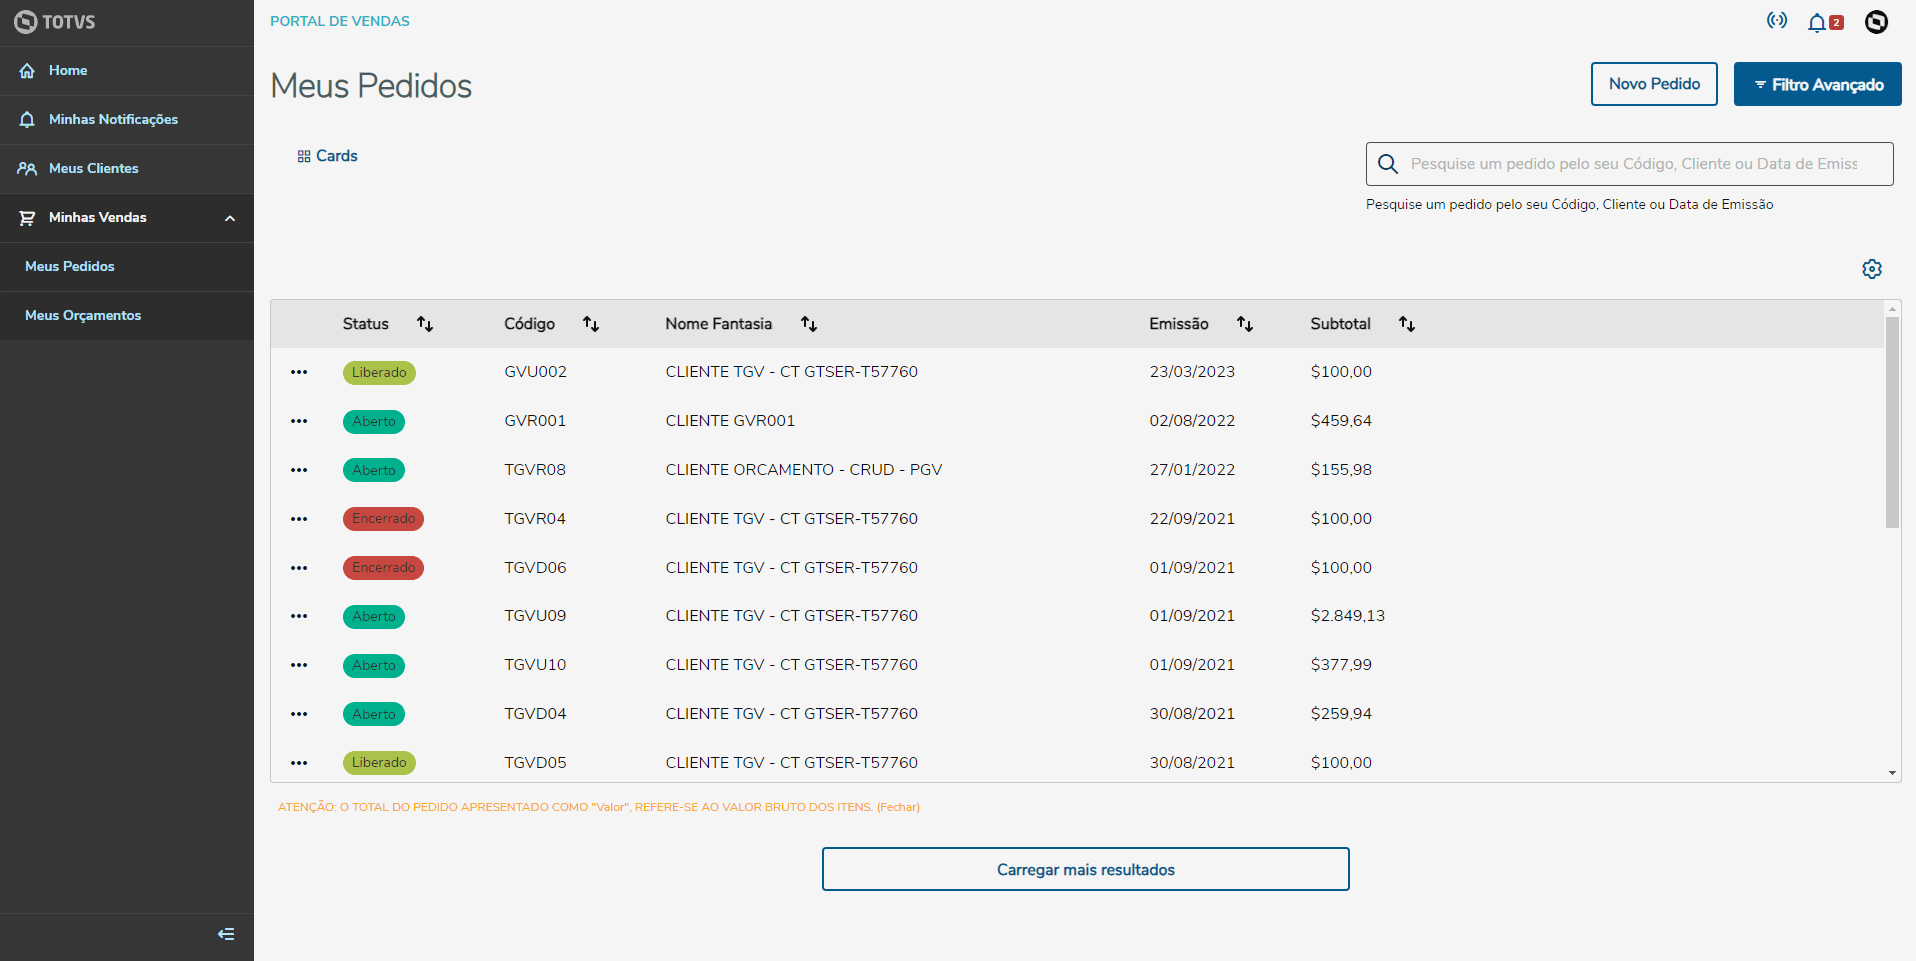Open the user profile avatar icon
1916x961 pixels.
pyautogui.click(x=1876, y=22)
